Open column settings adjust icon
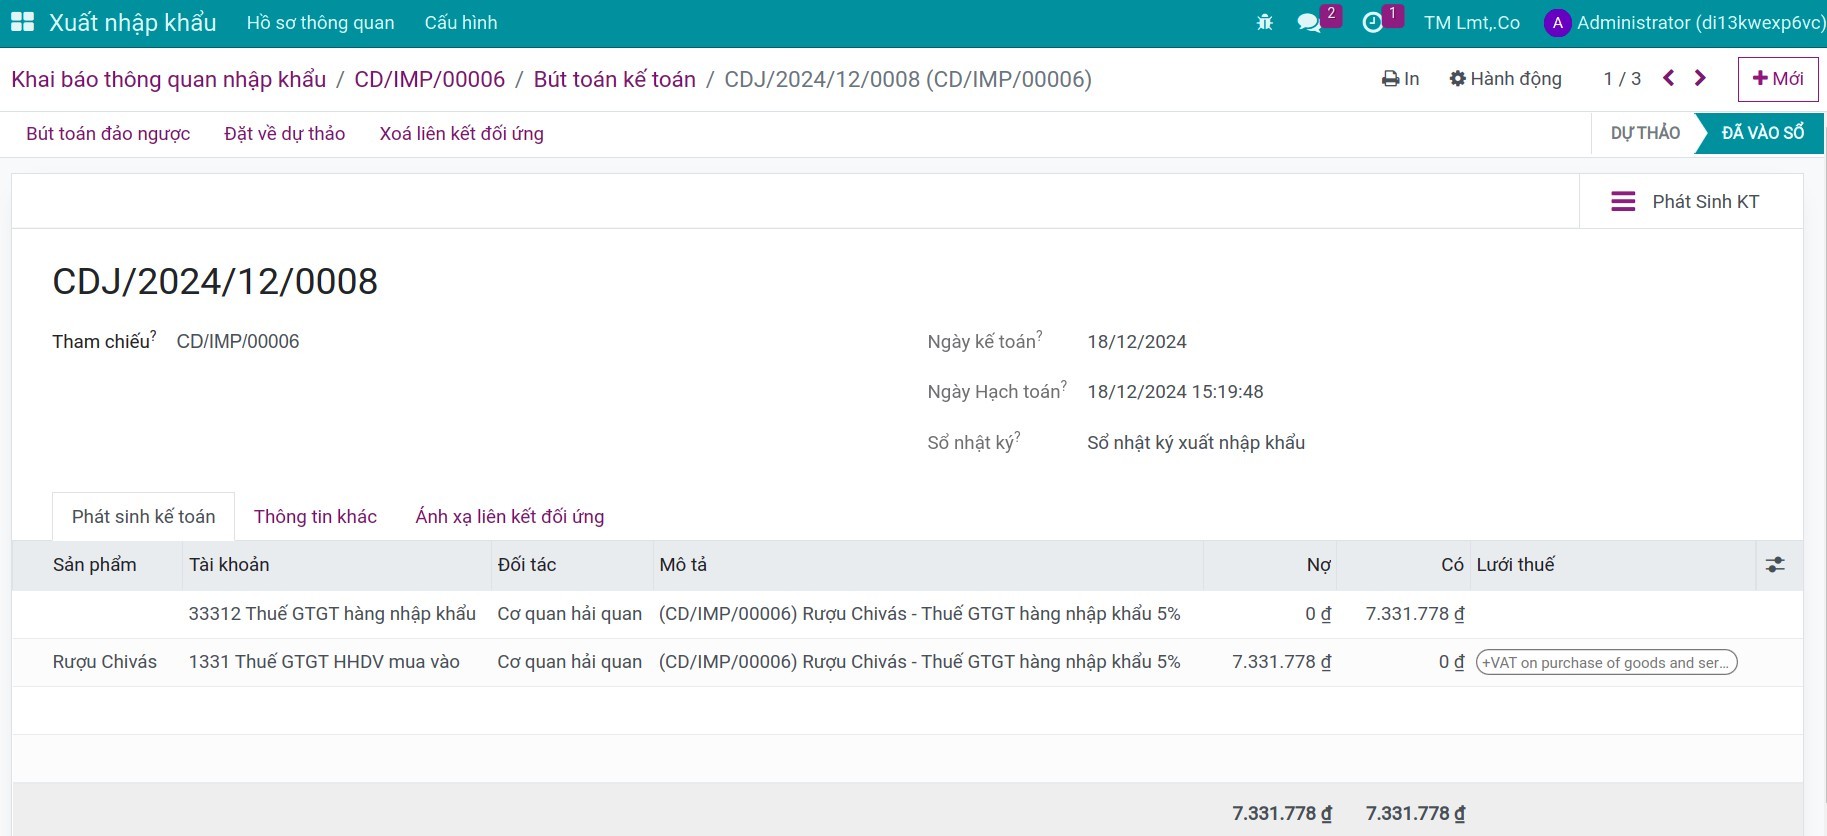Screen dimensions: 1827x836 (1775, 565)
